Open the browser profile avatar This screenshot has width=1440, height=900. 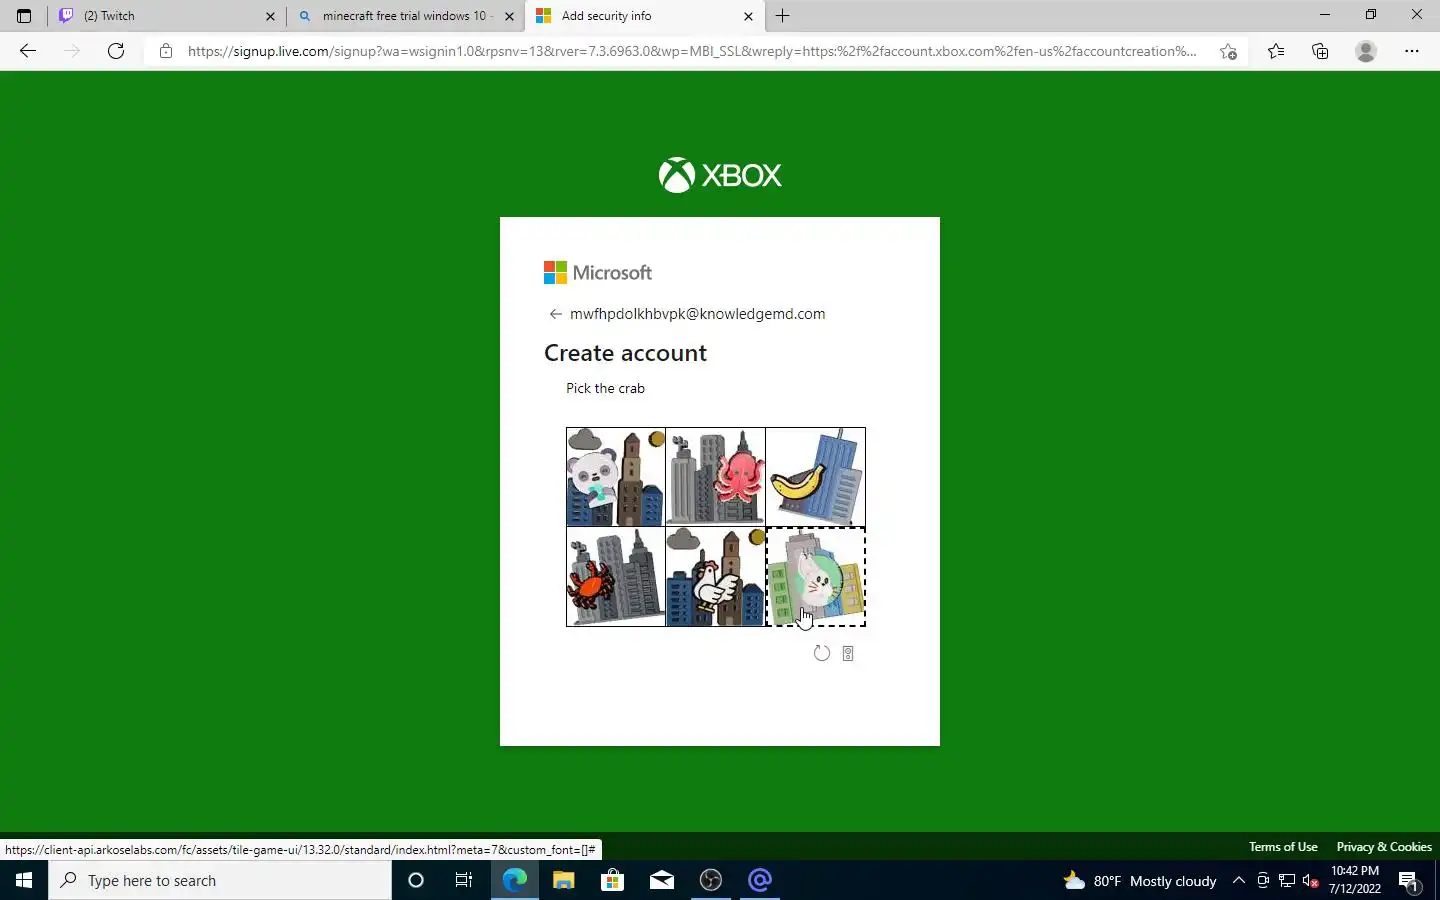1366,51
